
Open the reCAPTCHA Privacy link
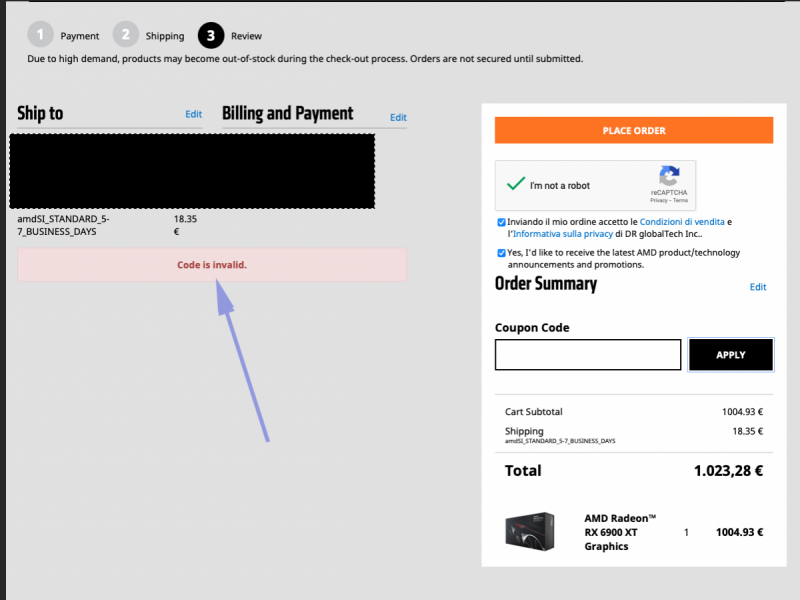click(x=658, y=200)
